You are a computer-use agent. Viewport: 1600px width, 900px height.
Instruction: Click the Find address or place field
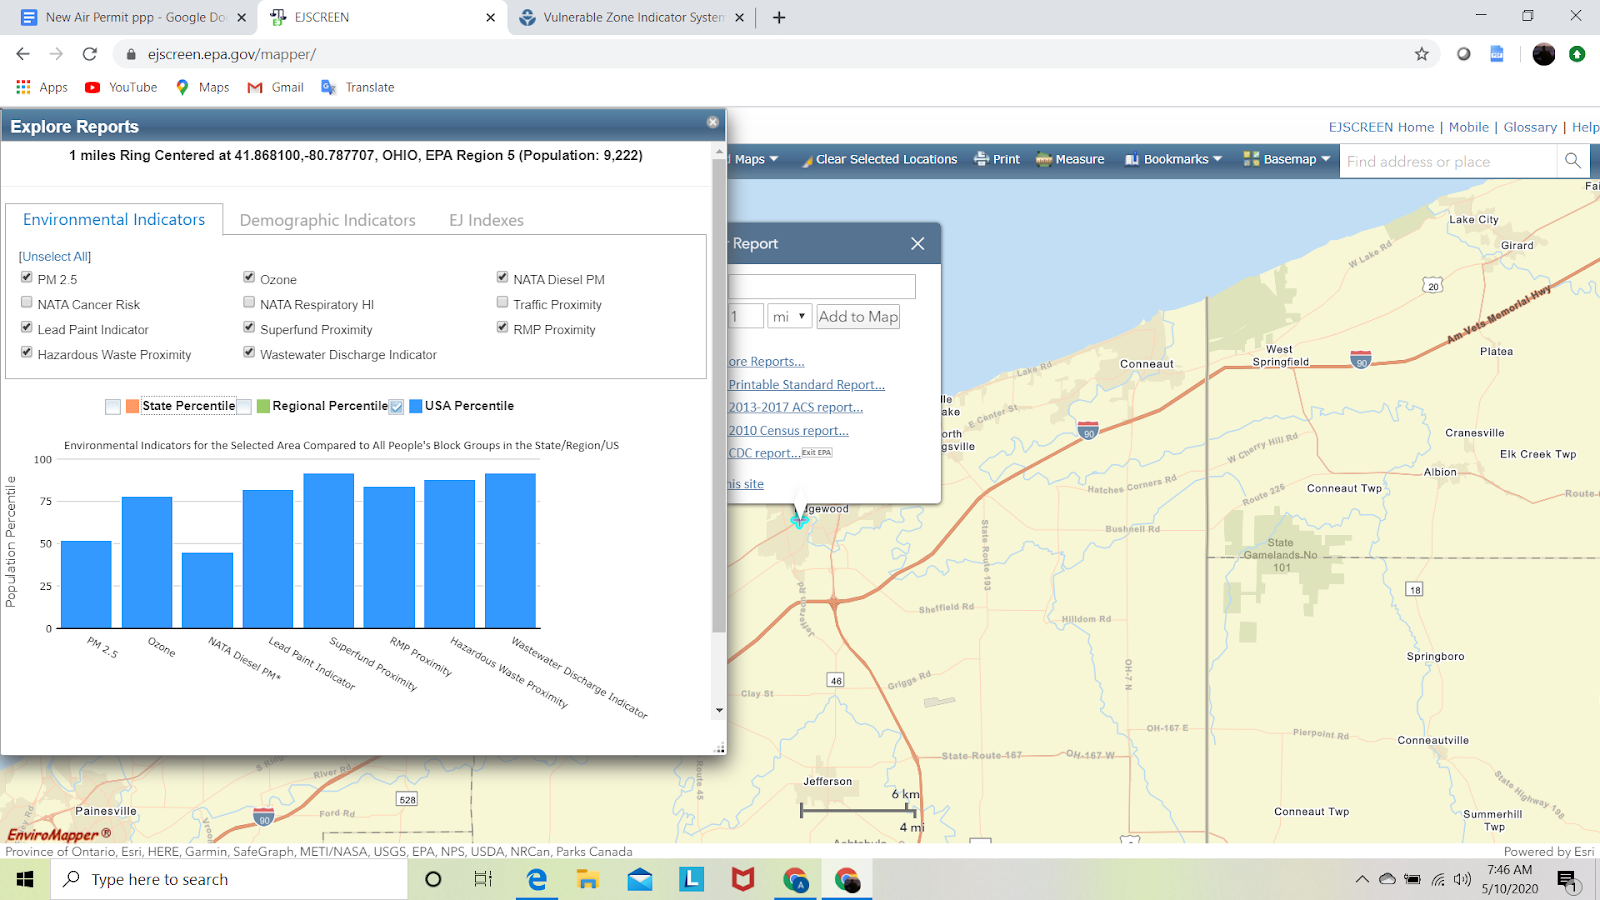coord(1447,161)
